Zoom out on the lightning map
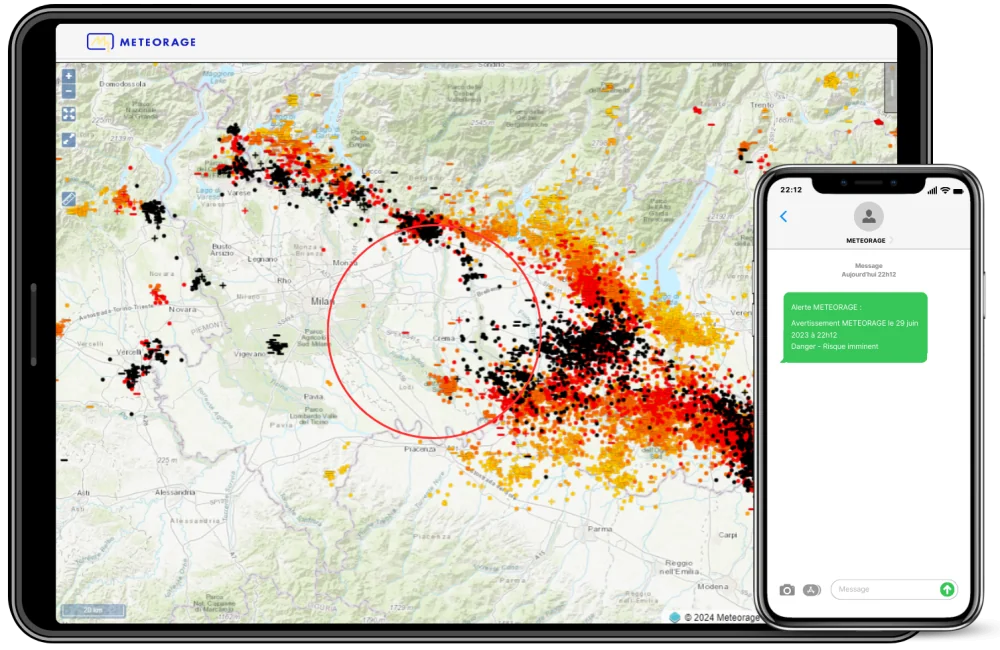The width and height of the screenshot is (1000, 650). tap(69, 91)
